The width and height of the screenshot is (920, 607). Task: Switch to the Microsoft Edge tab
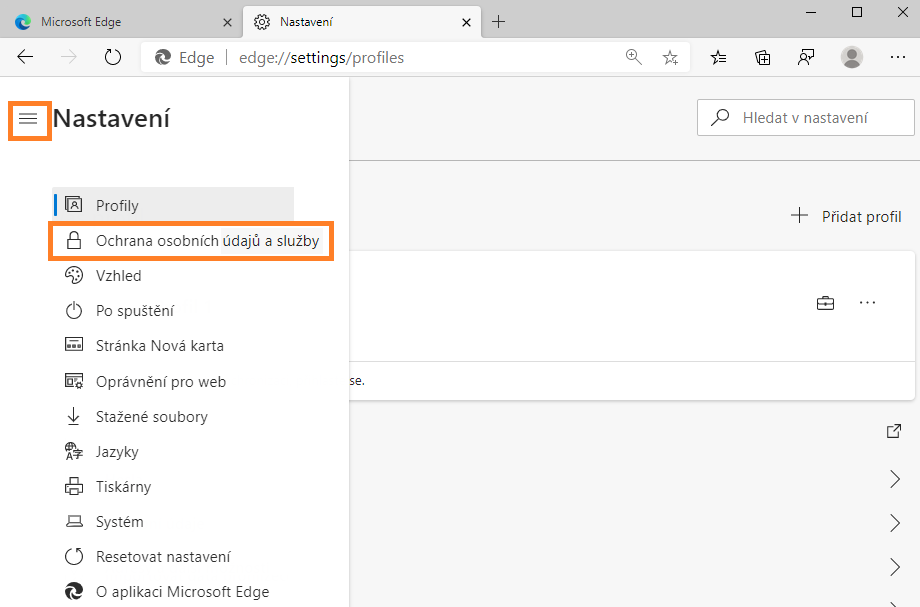[121, 22]
